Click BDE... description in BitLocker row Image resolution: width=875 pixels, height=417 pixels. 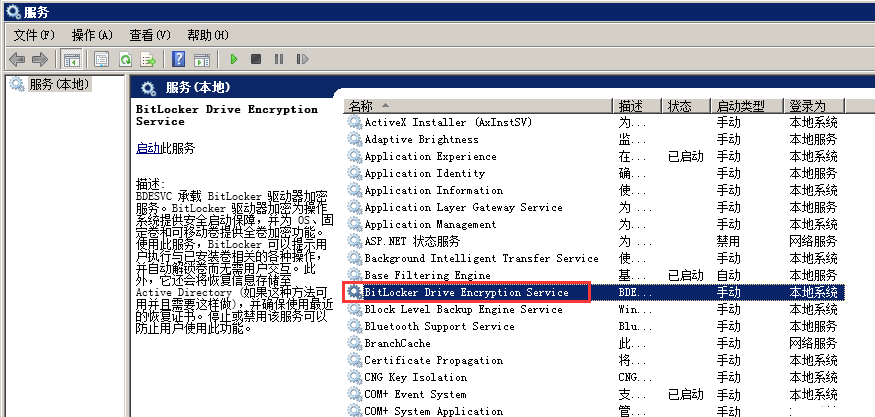pyautogui.click(x=635, y=293)
